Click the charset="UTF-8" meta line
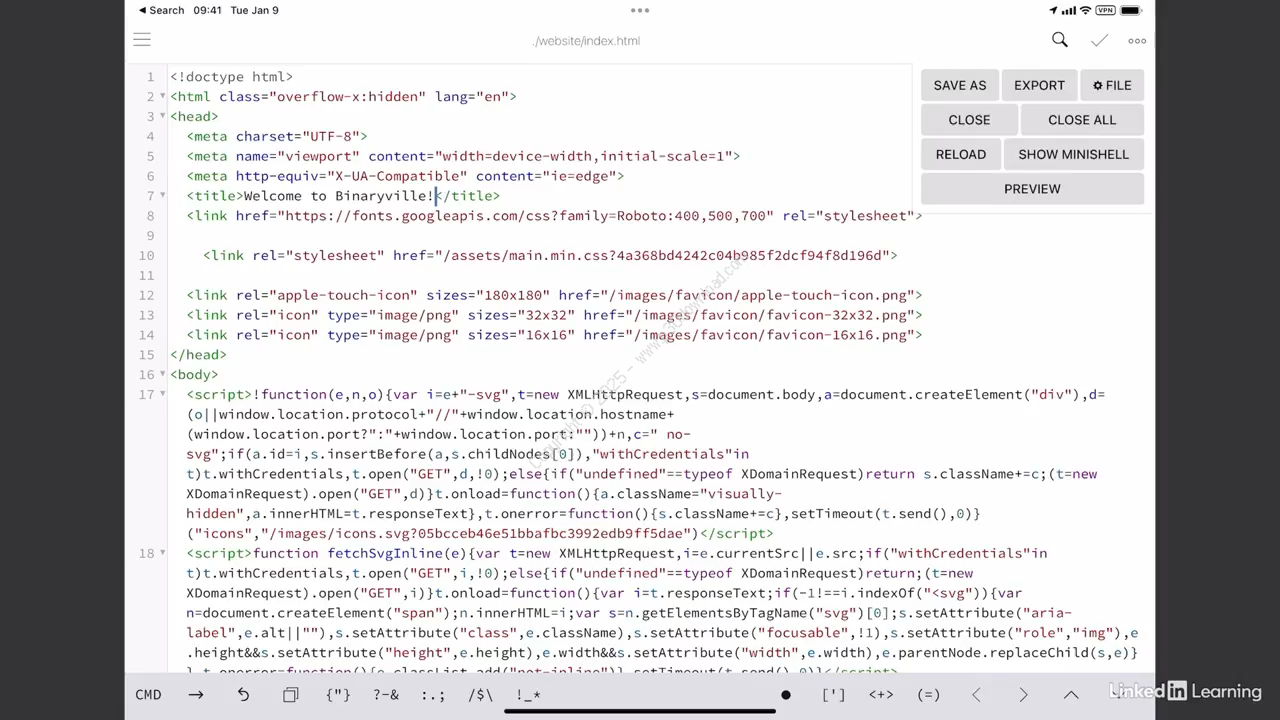 [x=277, y=136]
